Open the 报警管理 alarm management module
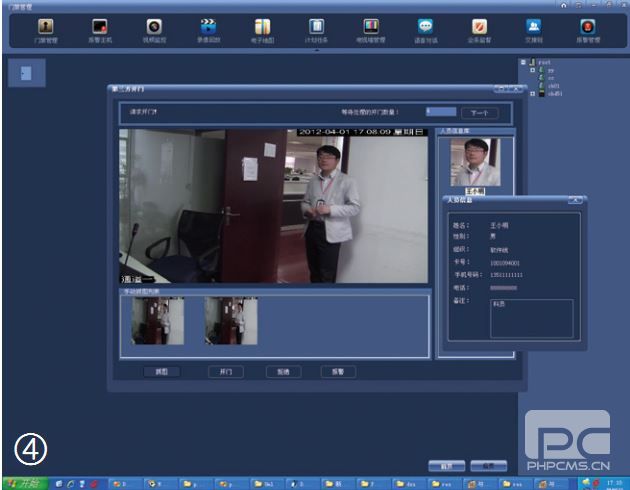 tap(588, 29)
